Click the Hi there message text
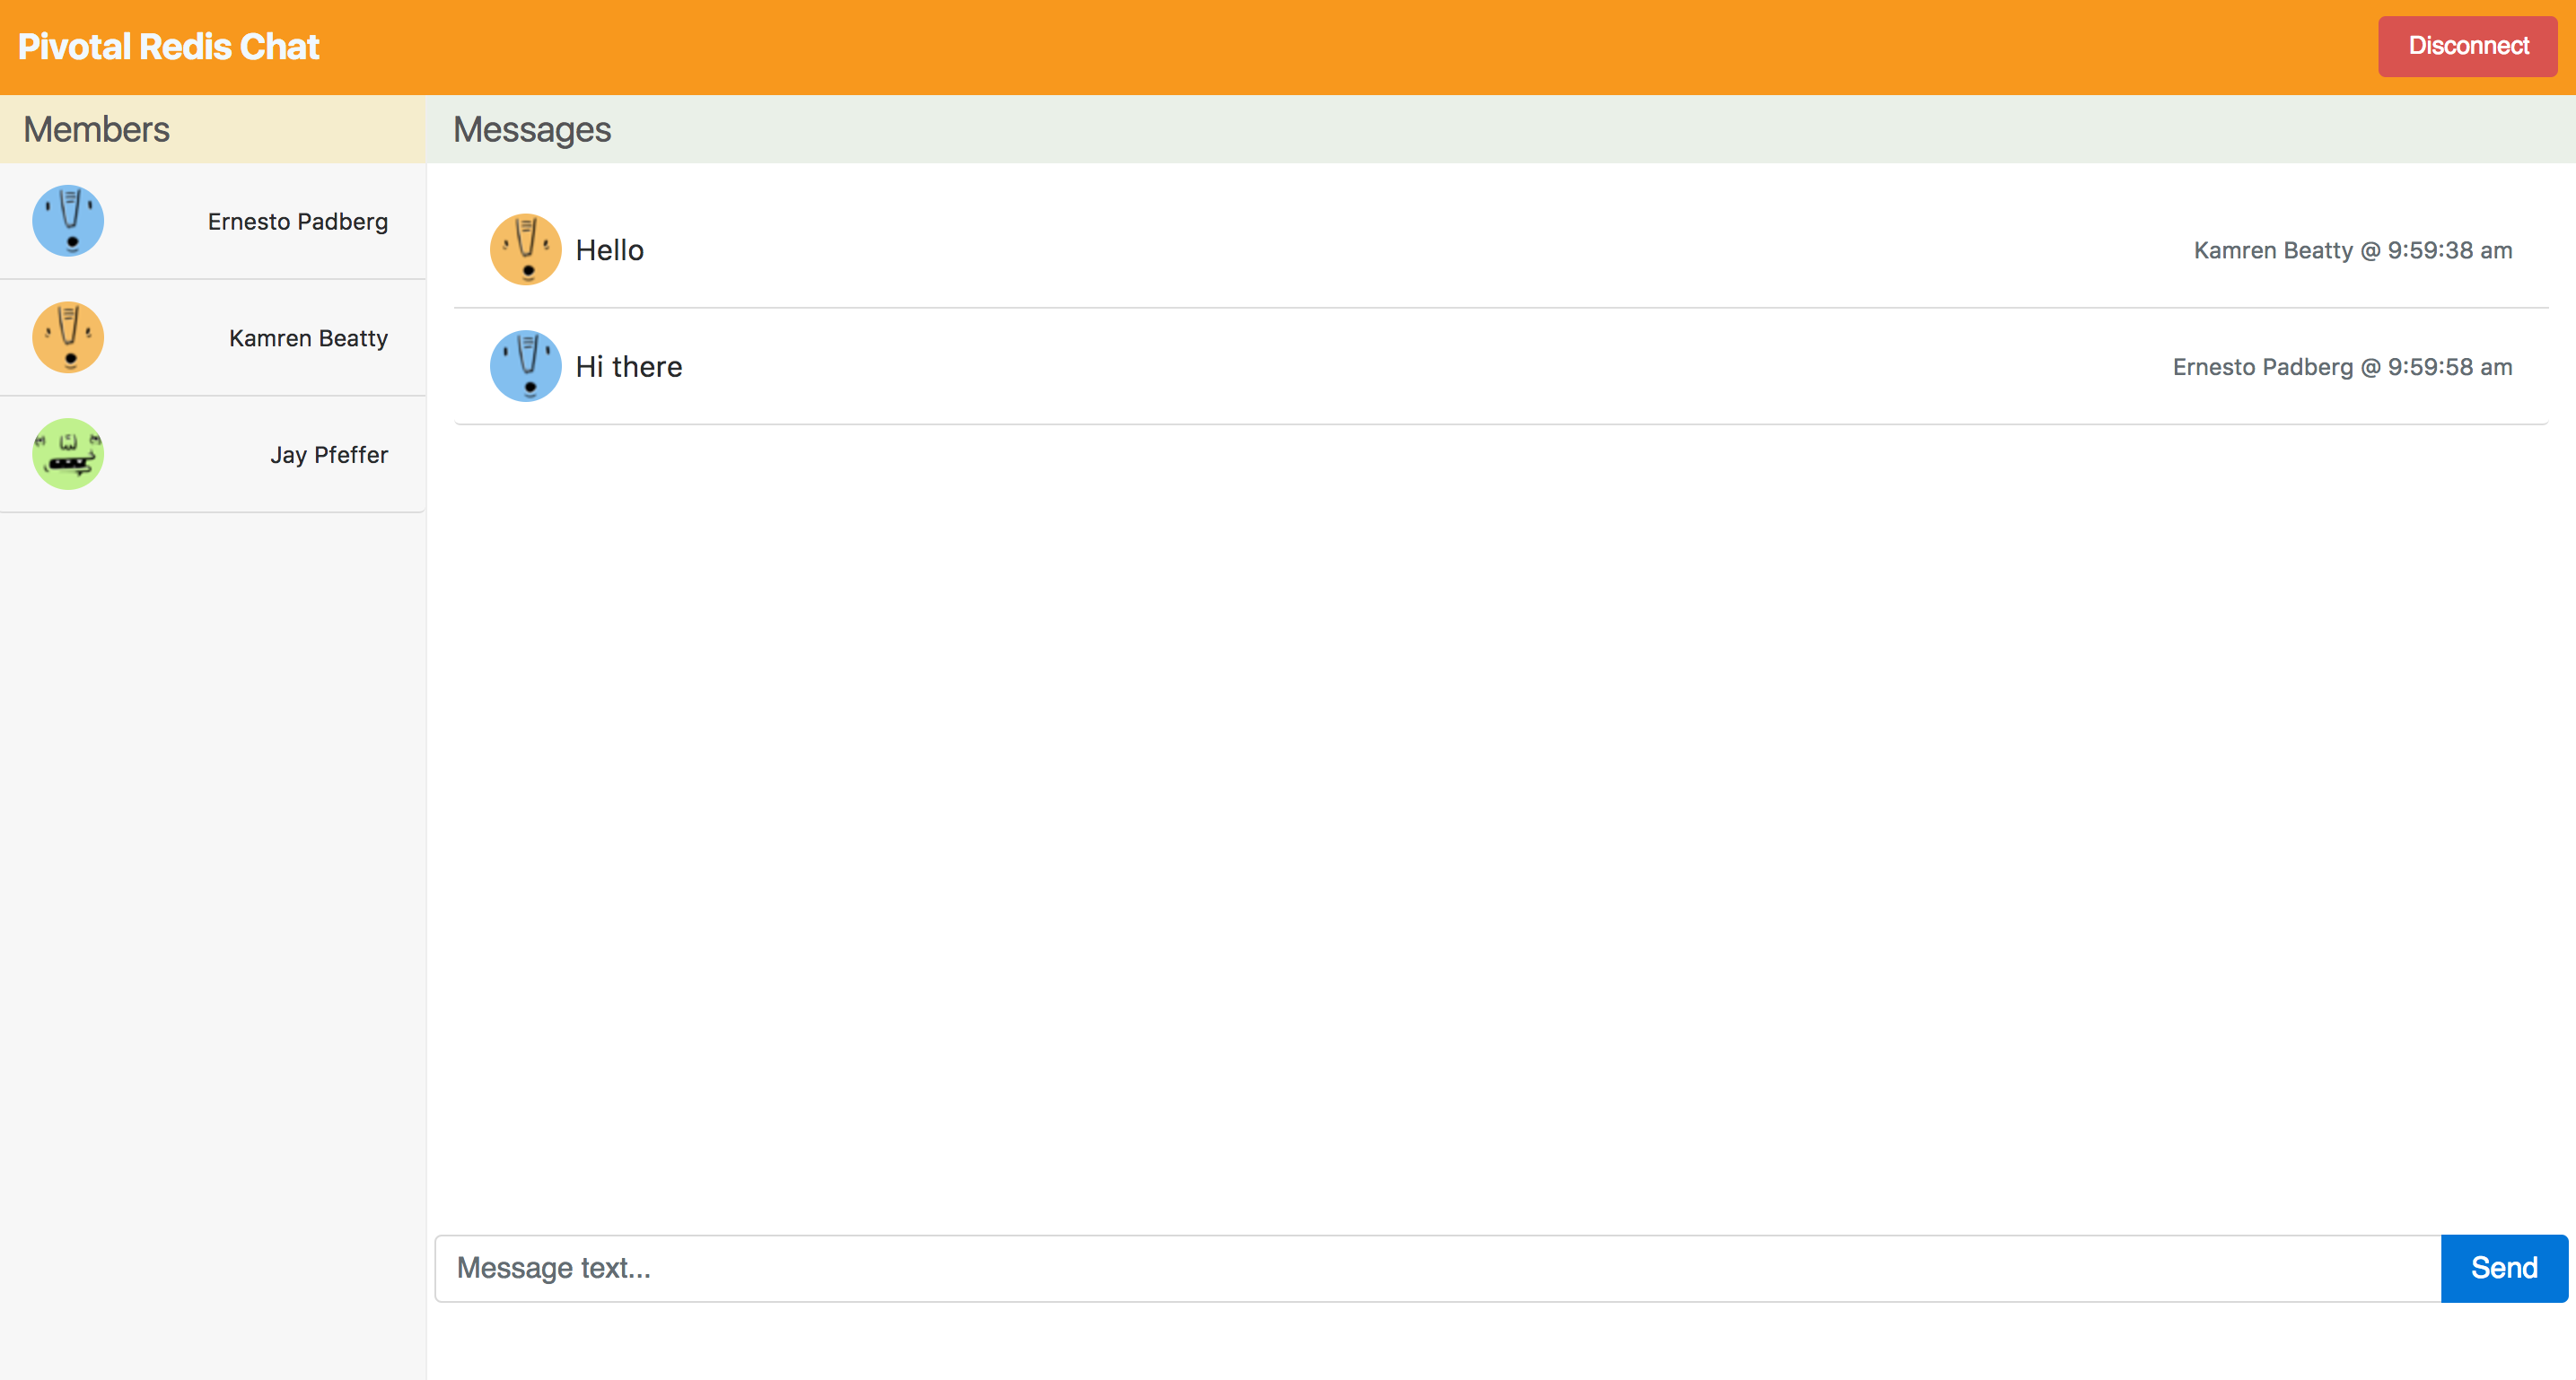 pos(628,367)
